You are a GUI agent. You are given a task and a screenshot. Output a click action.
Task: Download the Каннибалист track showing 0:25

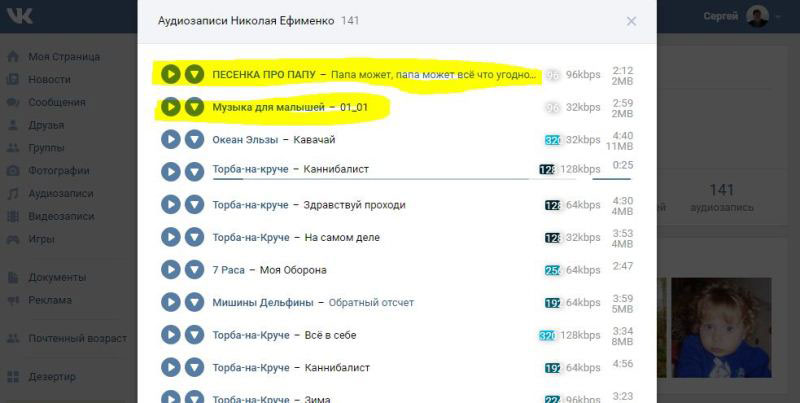(x=194, y=172)
